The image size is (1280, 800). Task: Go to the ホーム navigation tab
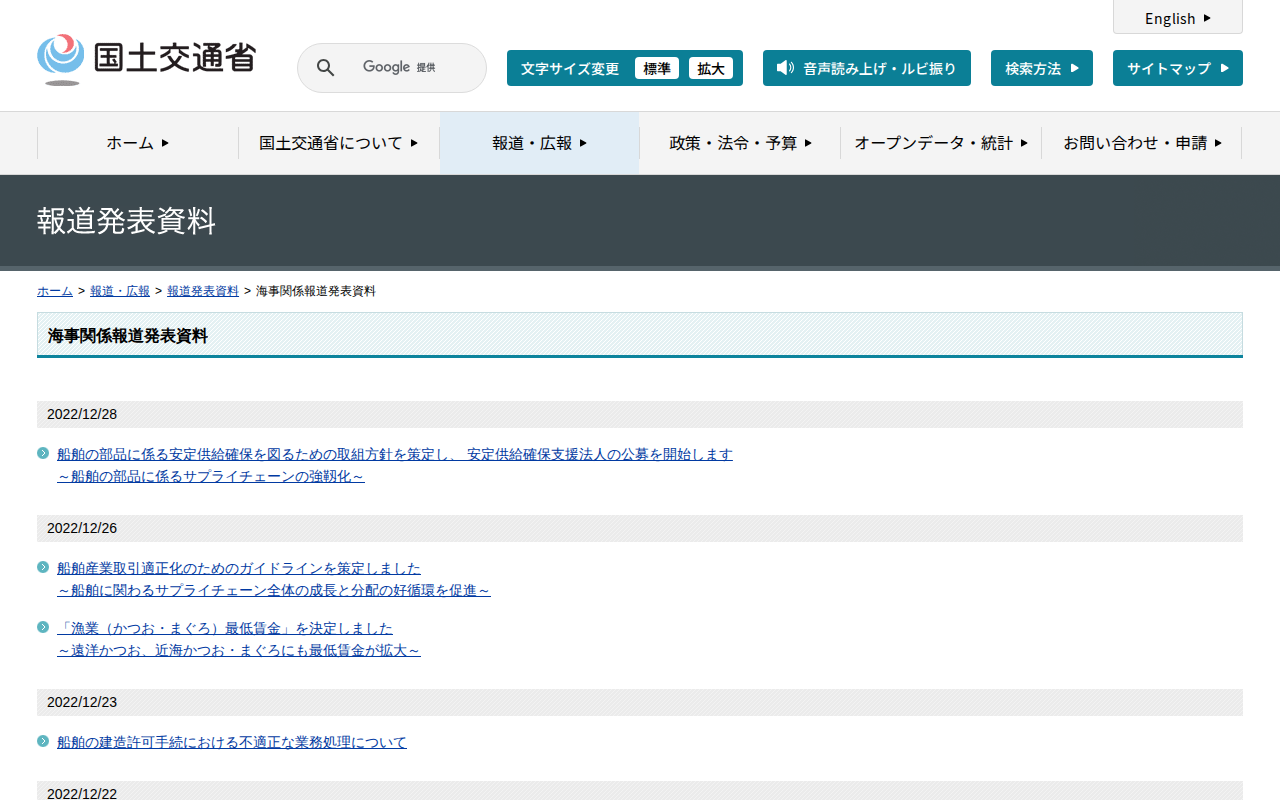(x=138, y=143)
